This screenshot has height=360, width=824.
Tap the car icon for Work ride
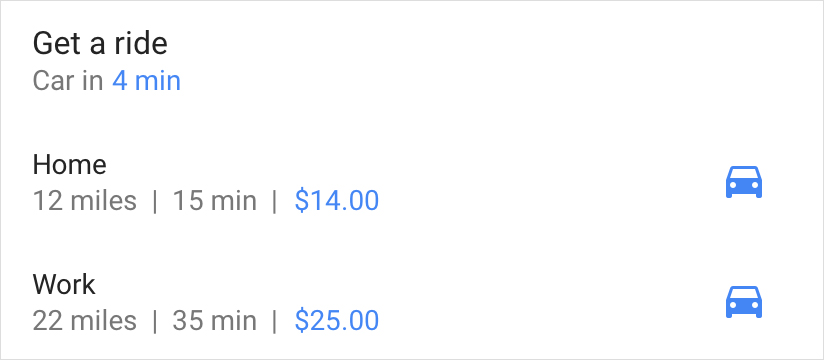click(x=744, y=302)
